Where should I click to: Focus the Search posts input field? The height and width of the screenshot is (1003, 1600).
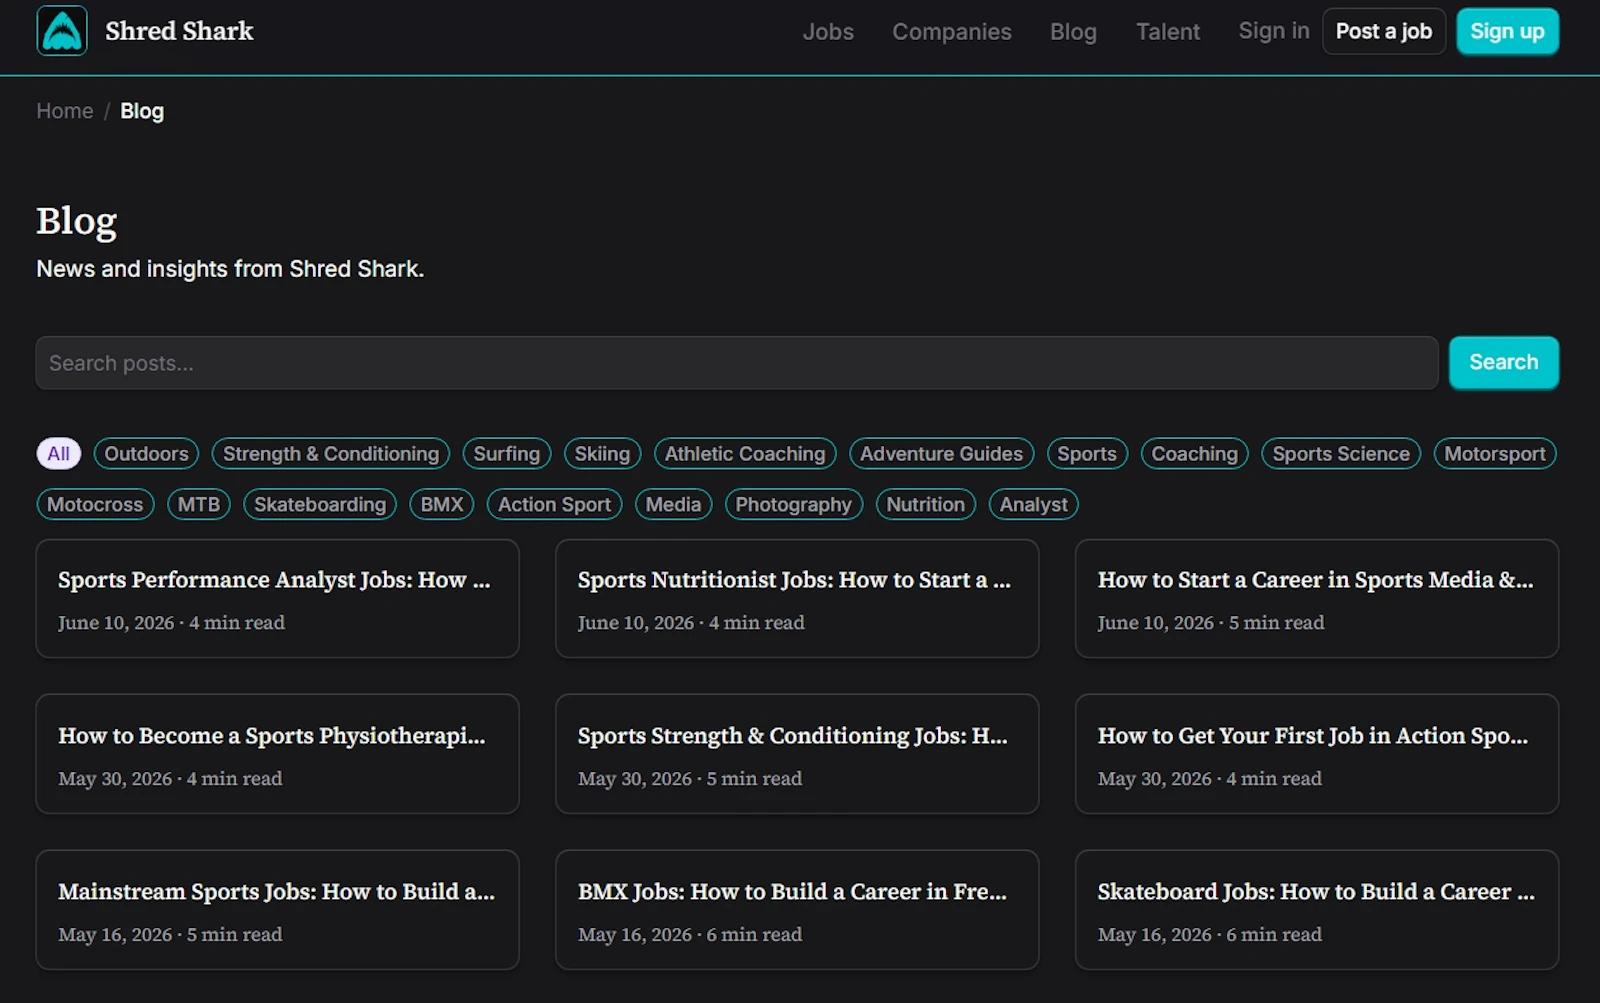737,363
